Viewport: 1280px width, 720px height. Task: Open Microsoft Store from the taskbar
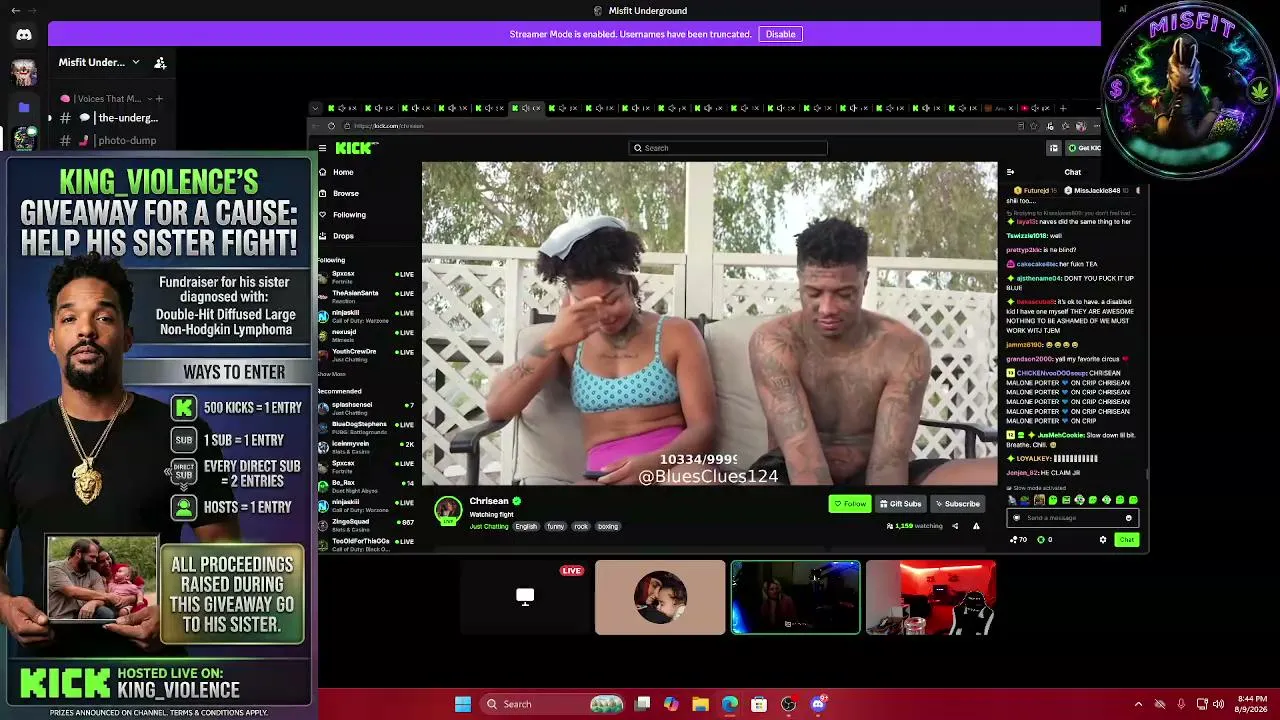click(759, 704)
